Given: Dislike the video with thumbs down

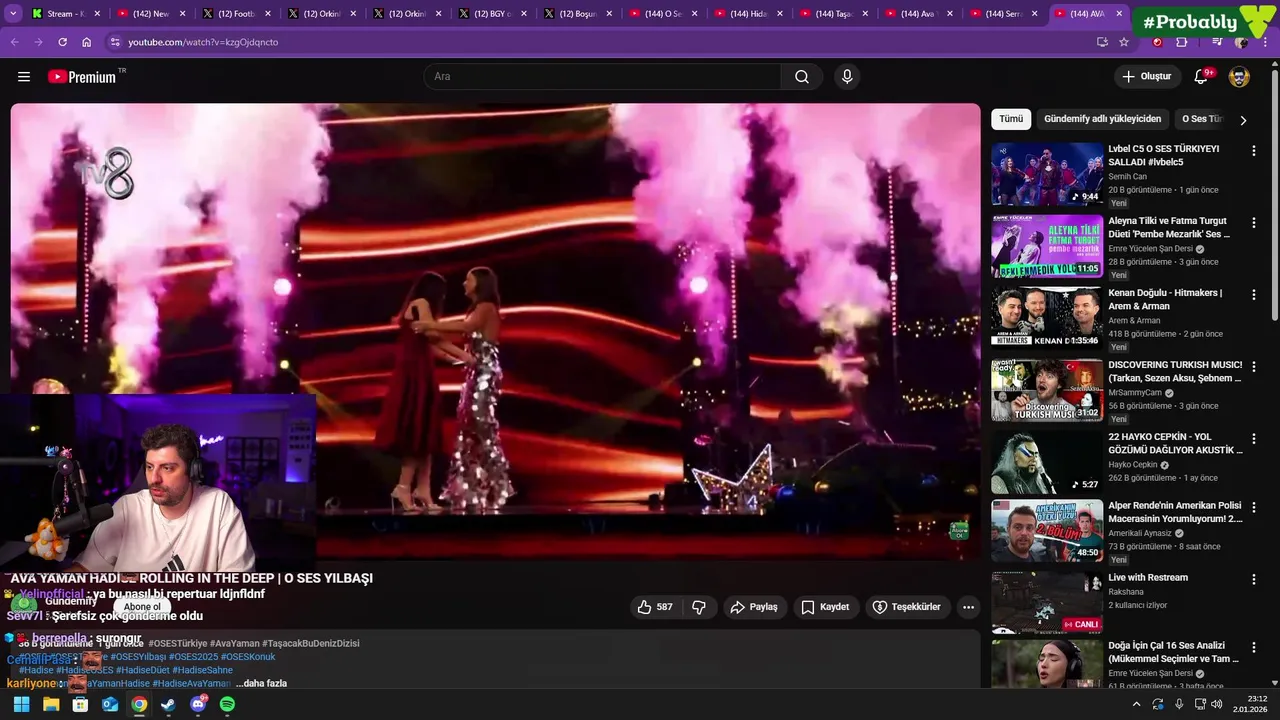Looking at the screenshot, I should (699, 607).
